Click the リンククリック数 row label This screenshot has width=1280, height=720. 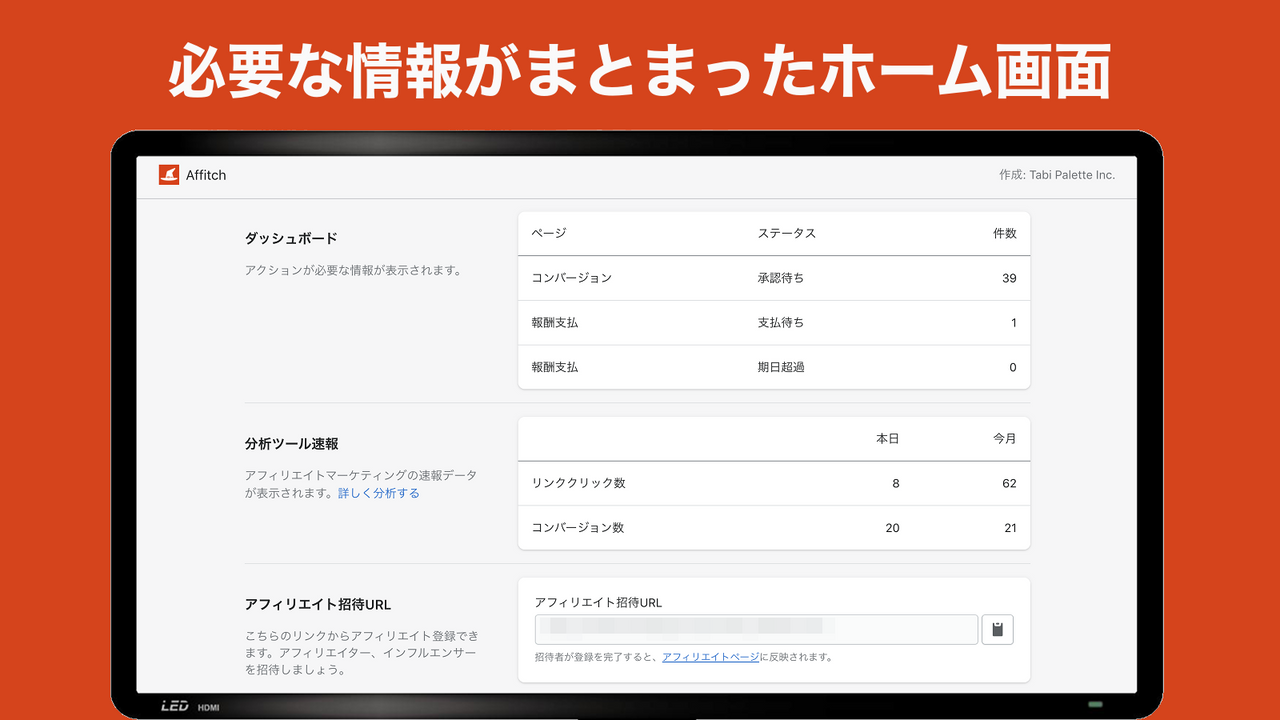point(579,483)
